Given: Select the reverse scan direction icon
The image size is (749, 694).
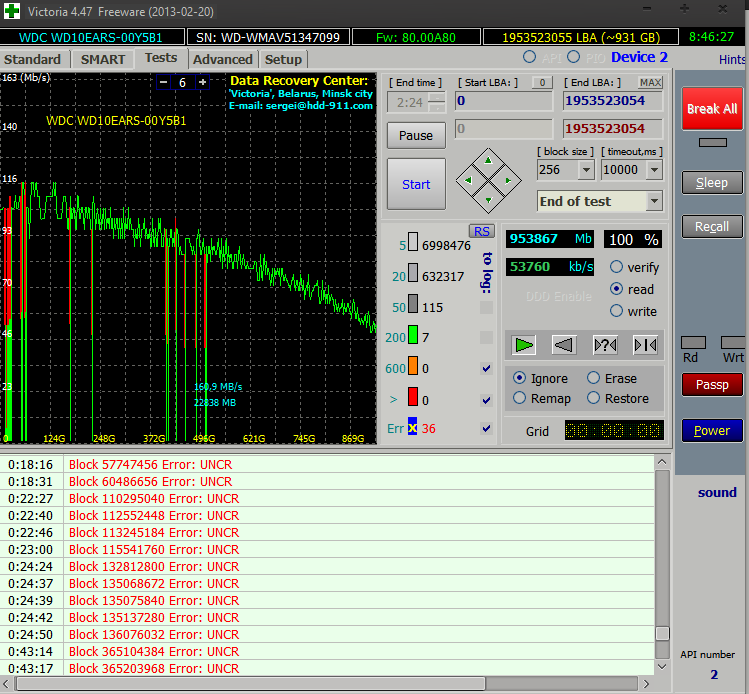Looking at the screenshot, I should (x=564, y=345).
